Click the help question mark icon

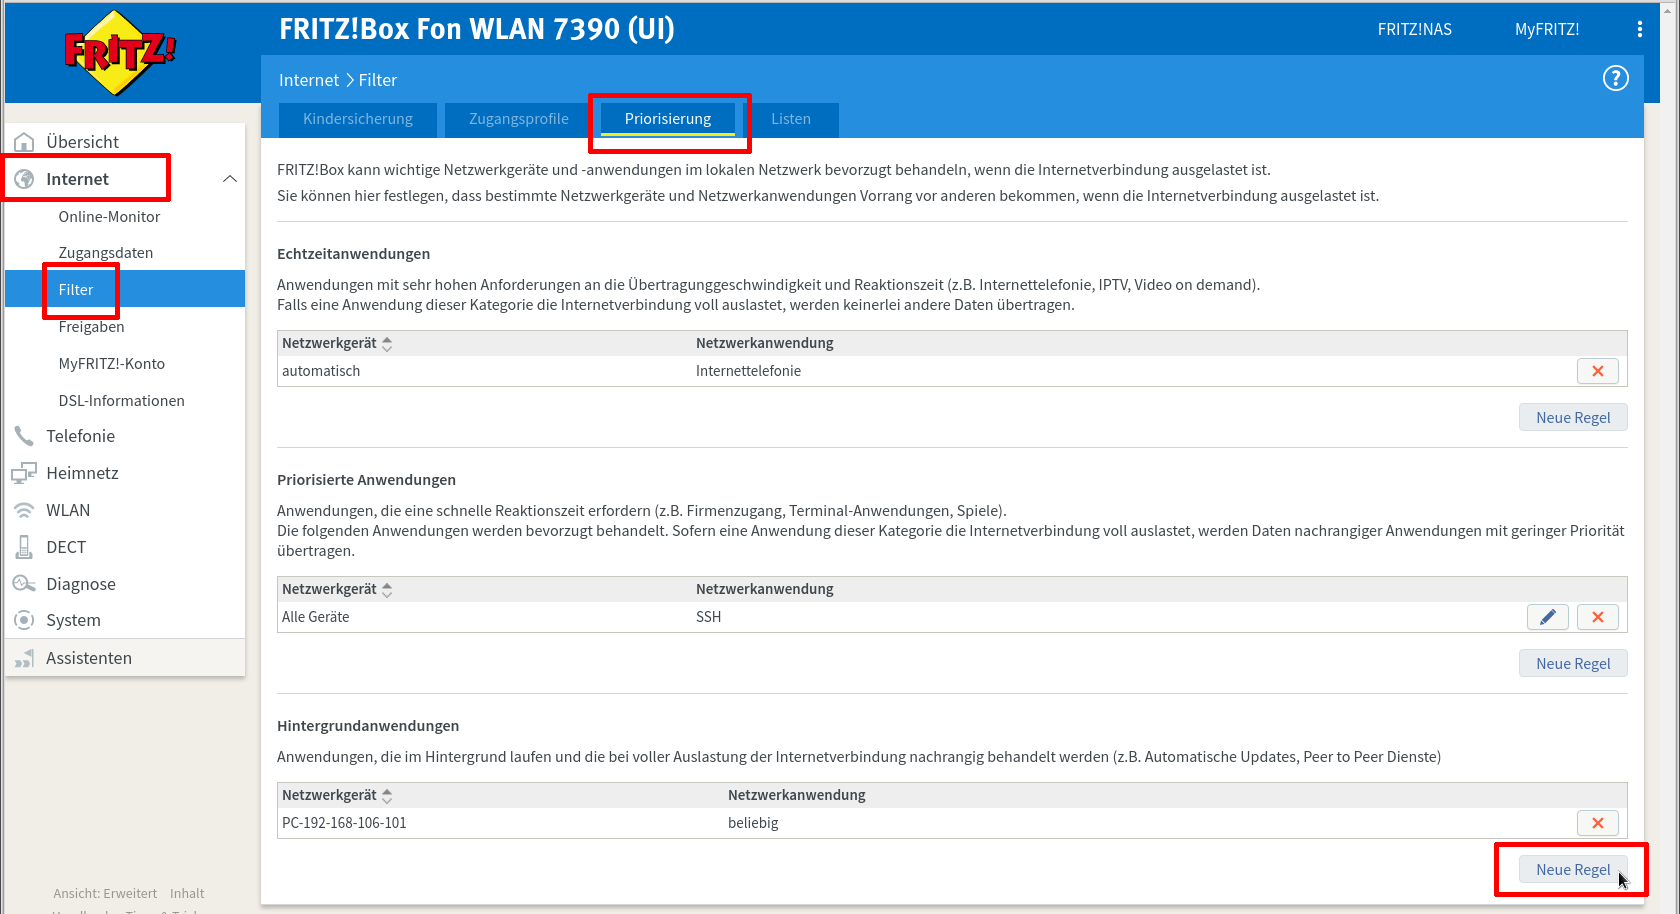coord(1615,79)
